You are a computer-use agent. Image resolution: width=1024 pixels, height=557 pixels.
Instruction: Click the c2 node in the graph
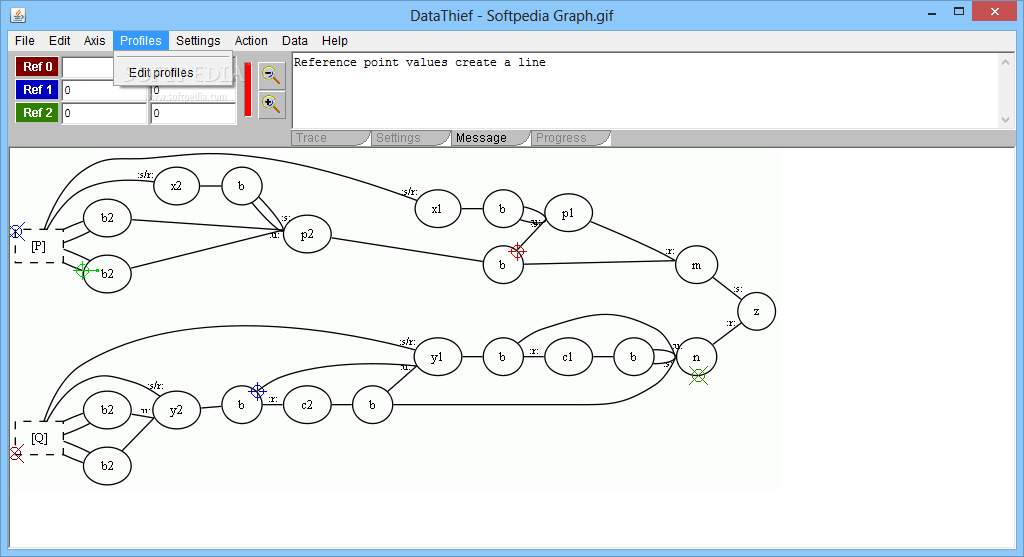click(x=307, y=405)
